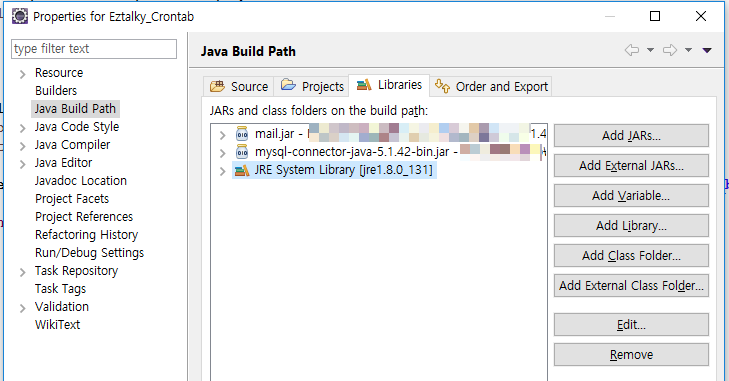Click the Remove button
The image size is (729, 381).
pyautogui.click(x=631, y=355)
